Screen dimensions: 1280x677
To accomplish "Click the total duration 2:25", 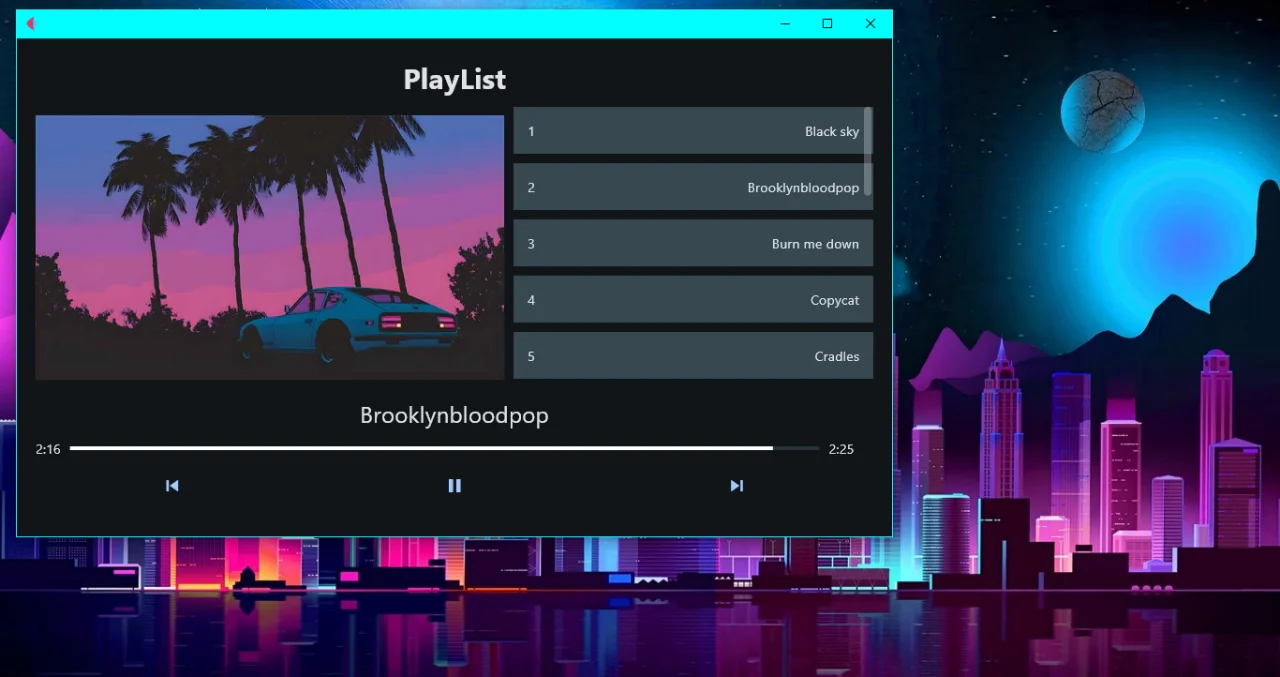I will 841,449.
